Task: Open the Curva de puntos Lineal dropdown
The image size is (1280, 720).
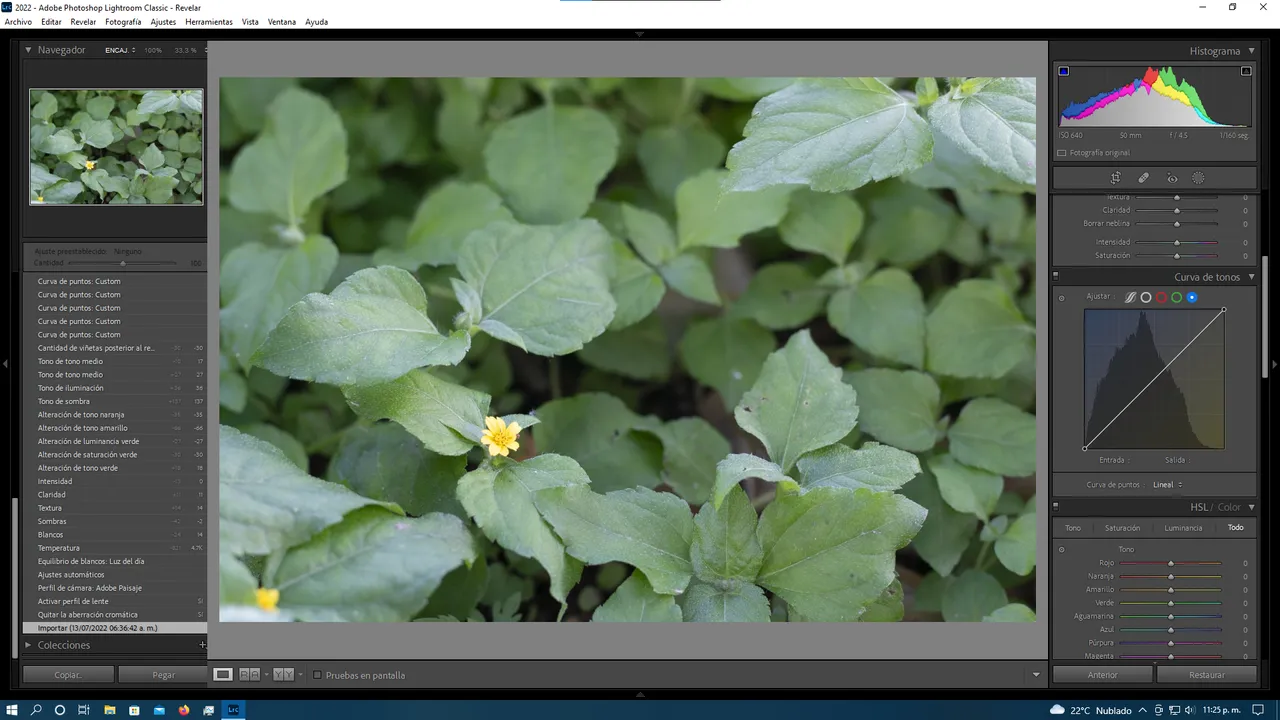Action: pos(1167,485)
